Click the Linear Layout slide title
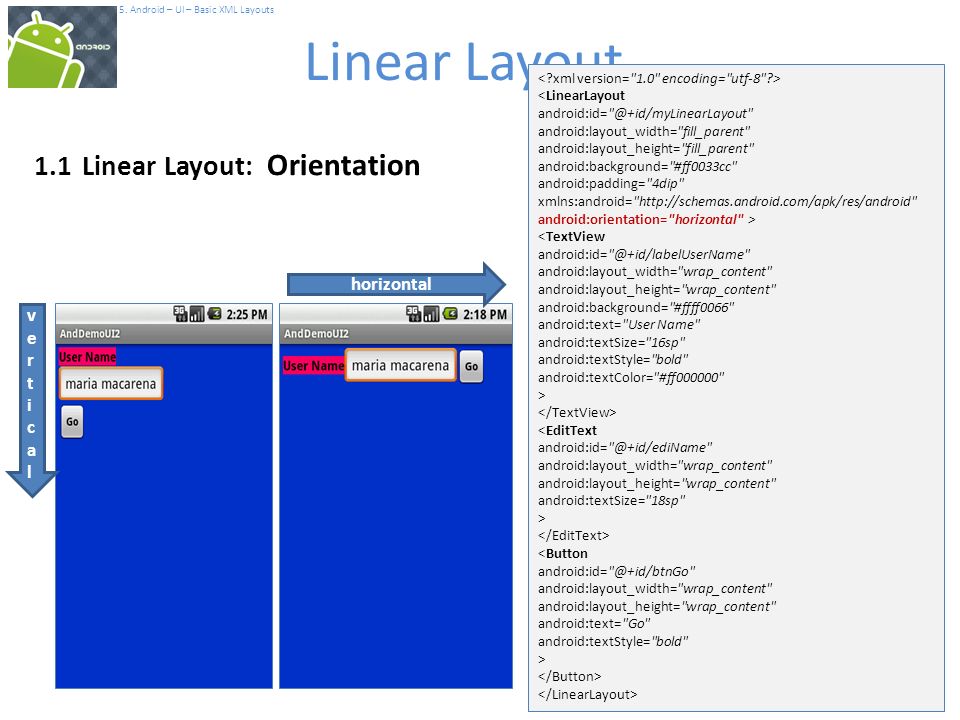The image size is (960, 720). coord(463,62)
